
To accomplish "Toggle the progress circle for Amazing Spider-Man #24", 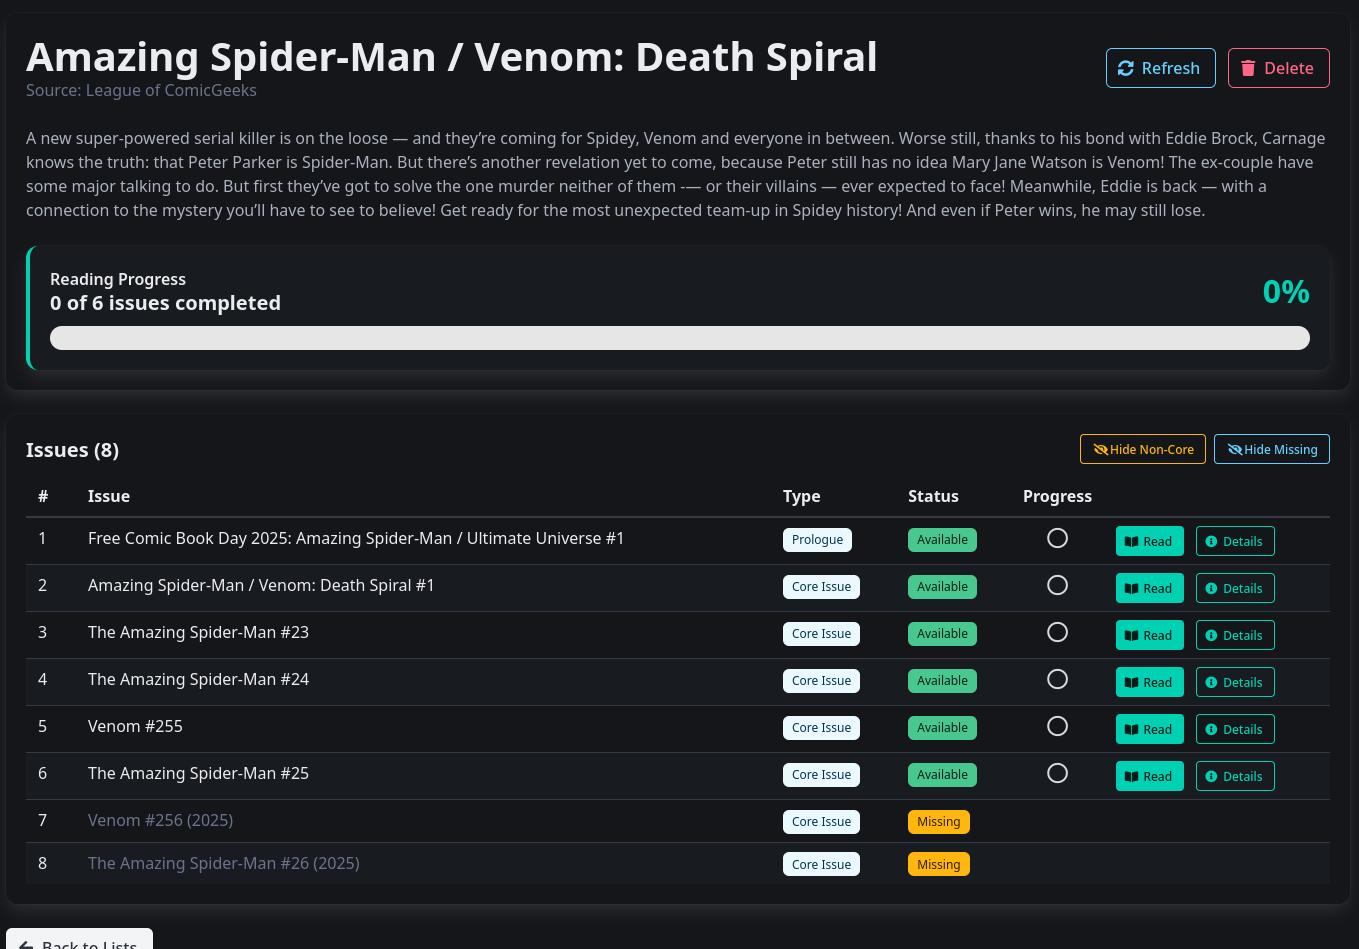I will tap(1057, 679).
